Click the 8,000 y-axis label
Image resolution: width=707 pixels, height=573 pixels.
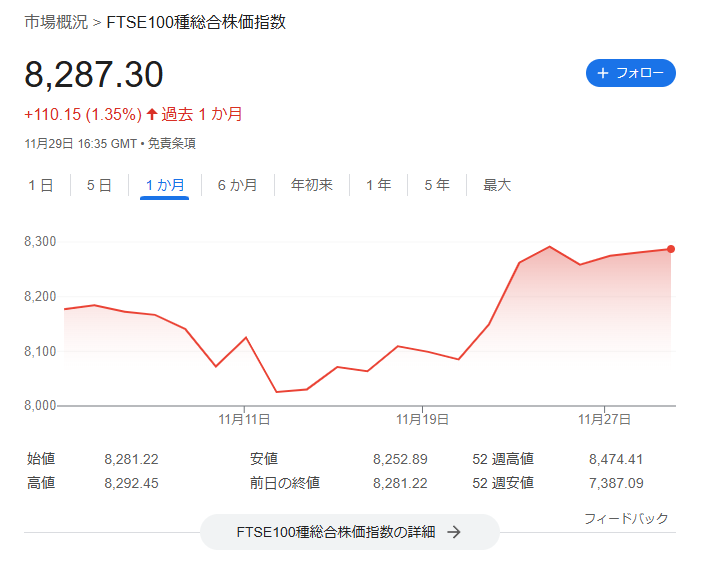pos(40,406)
